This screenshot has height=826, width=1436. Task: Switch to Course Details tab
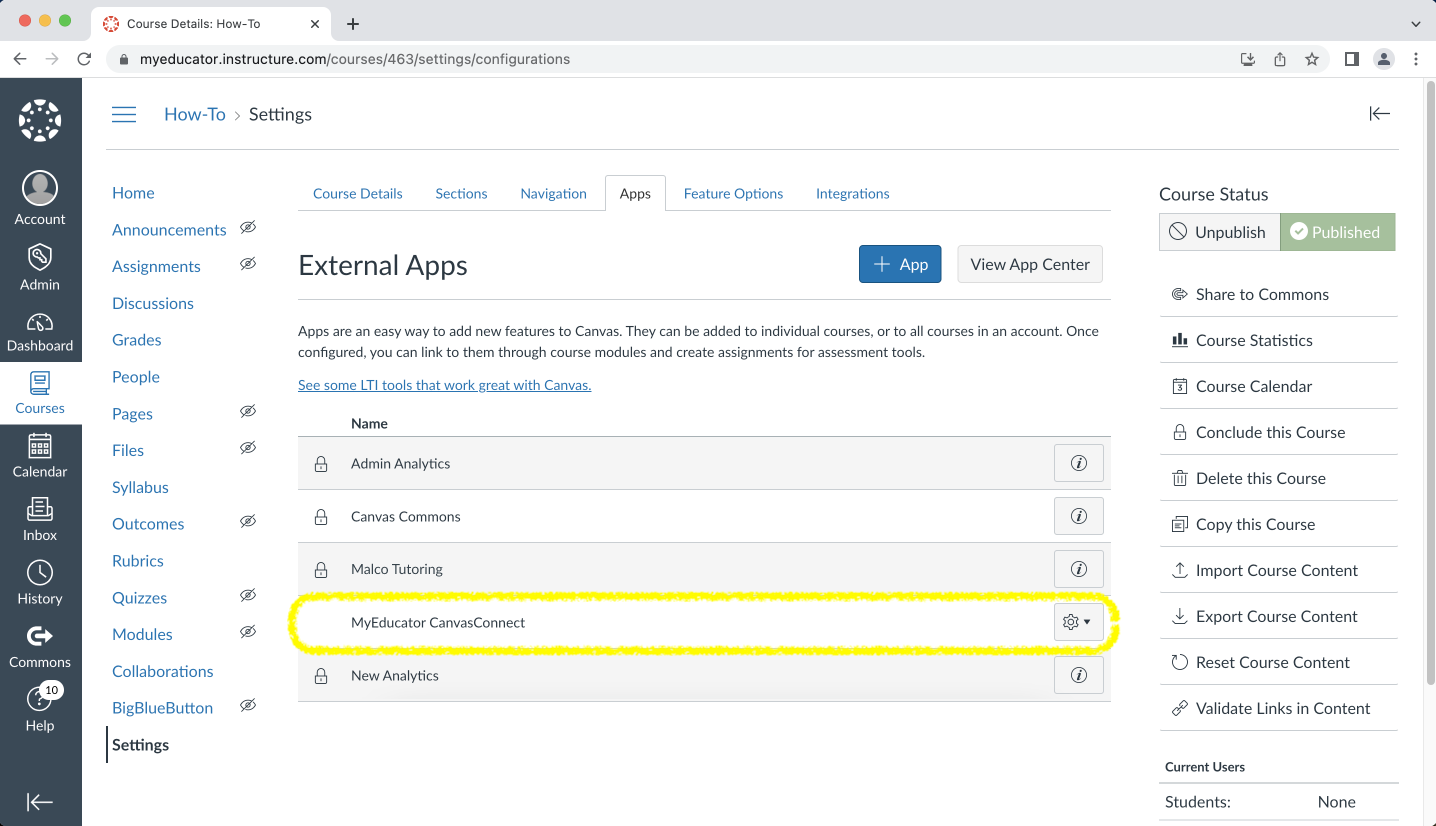click(x=358, y=193)
